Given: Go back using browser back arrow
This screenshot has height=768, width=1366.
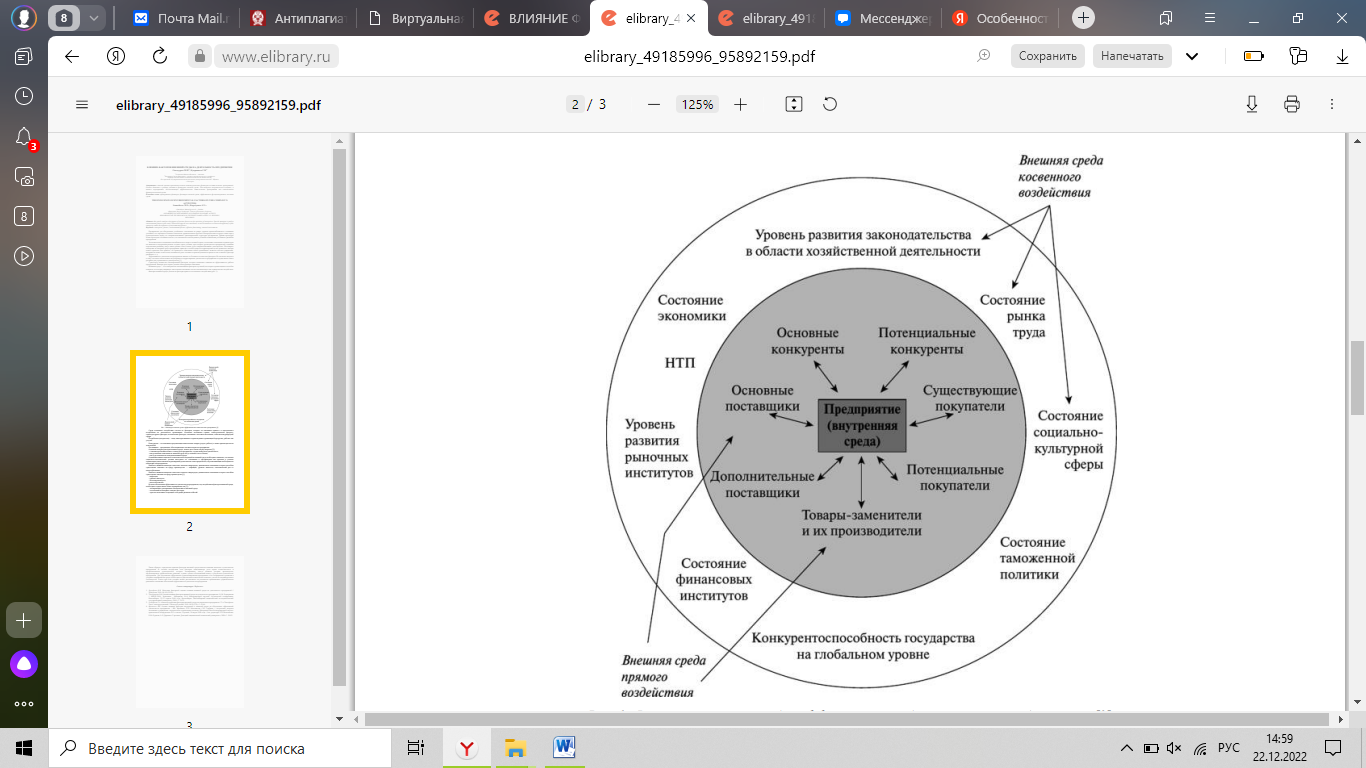Looking at the screenshot, I should click(x=72, y=56).
